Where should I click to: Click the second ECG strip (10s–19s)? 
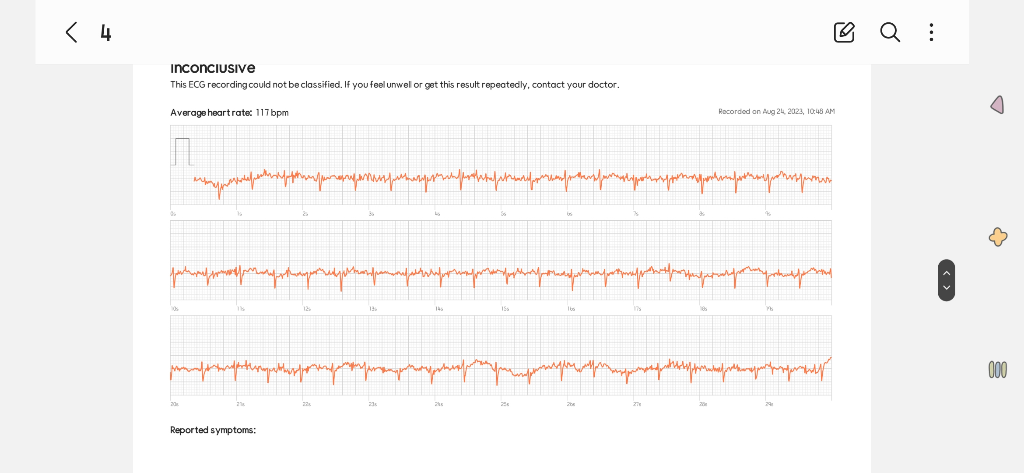501,262
